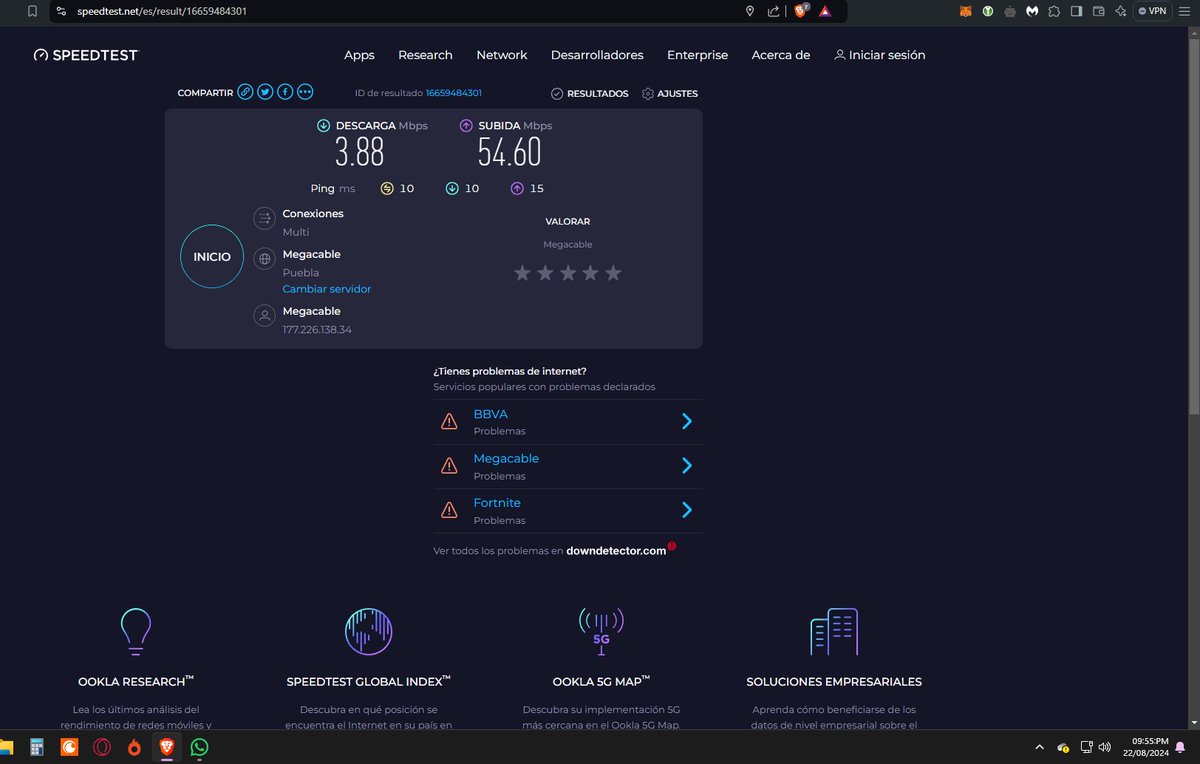This screenshot has width=1200, height=764.
Task: Show hidden tray icons chevron
Action: [x=1039, y=747]
